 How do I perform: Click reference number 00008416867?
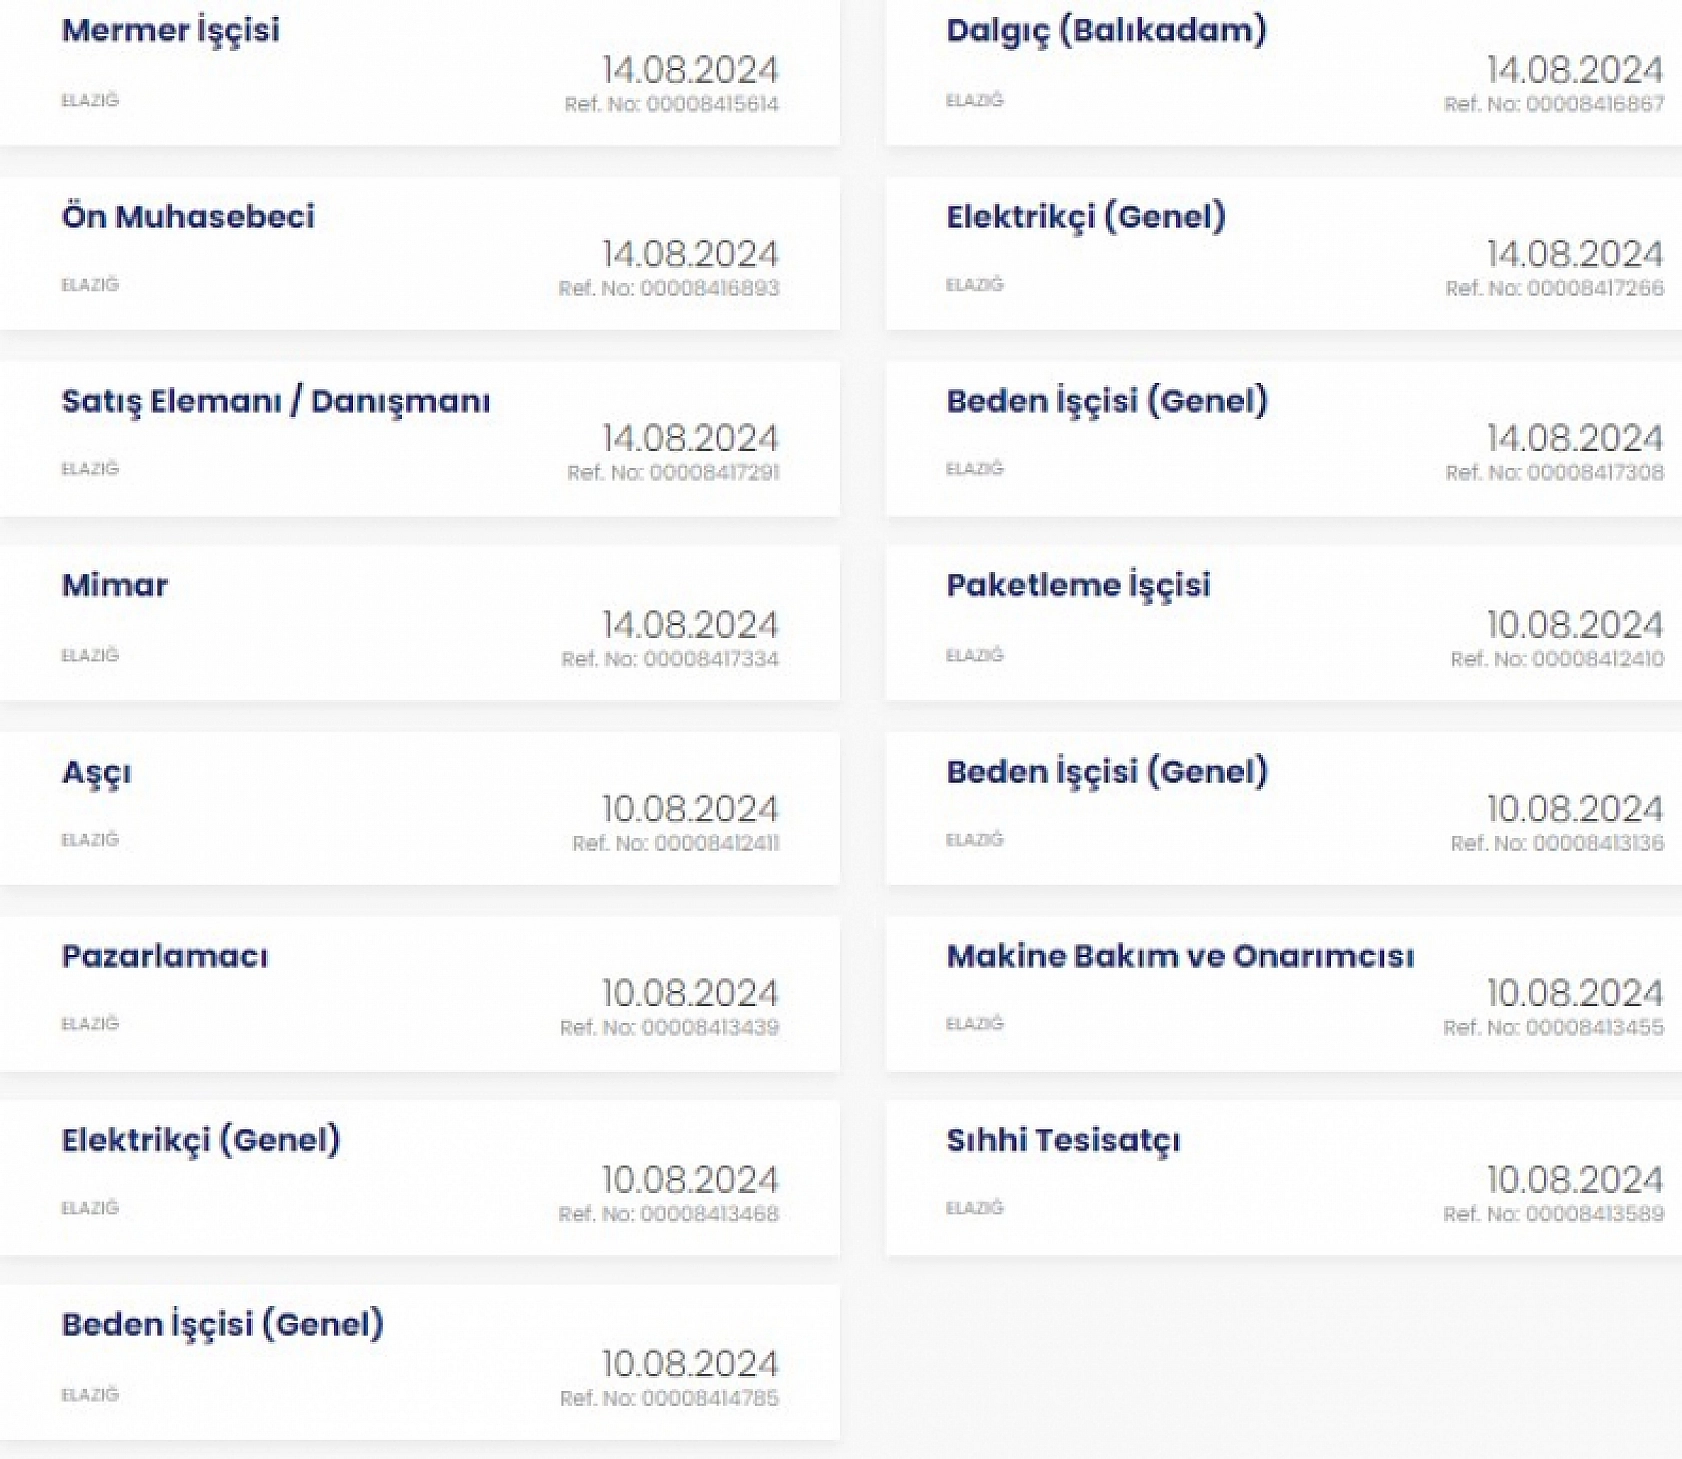(x=1554, y=104)
